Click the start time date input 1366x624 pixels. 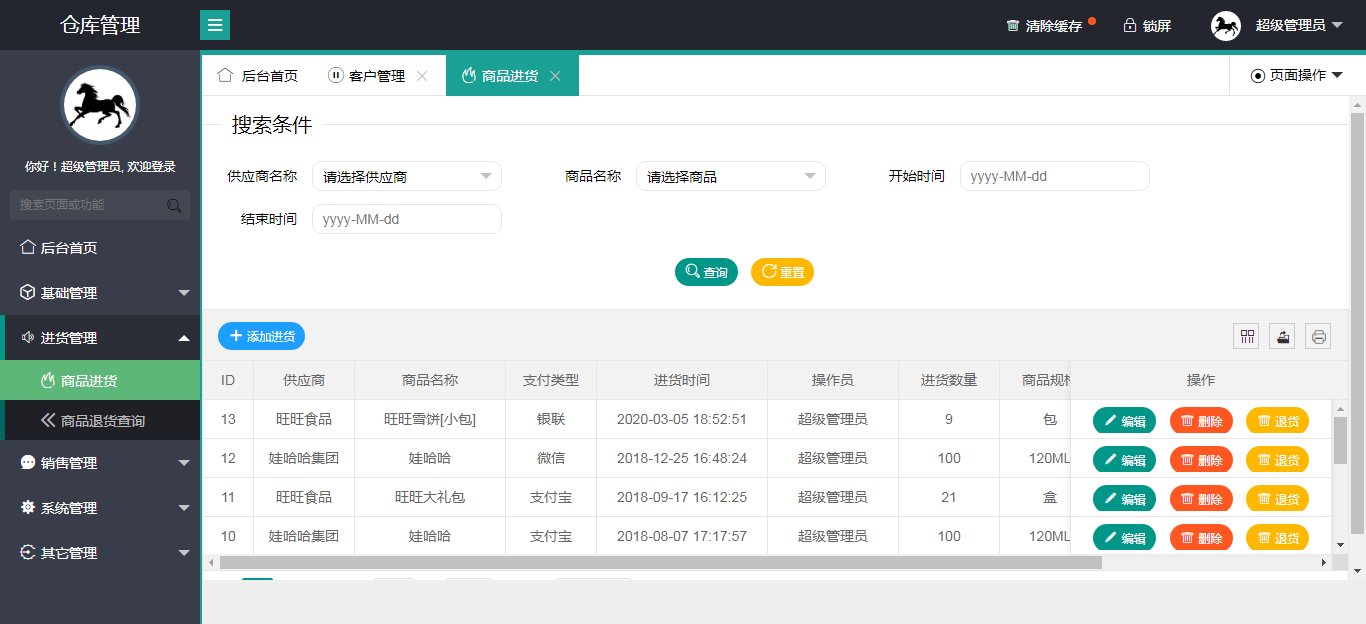pyautogui.click(x=1054, y=177)
